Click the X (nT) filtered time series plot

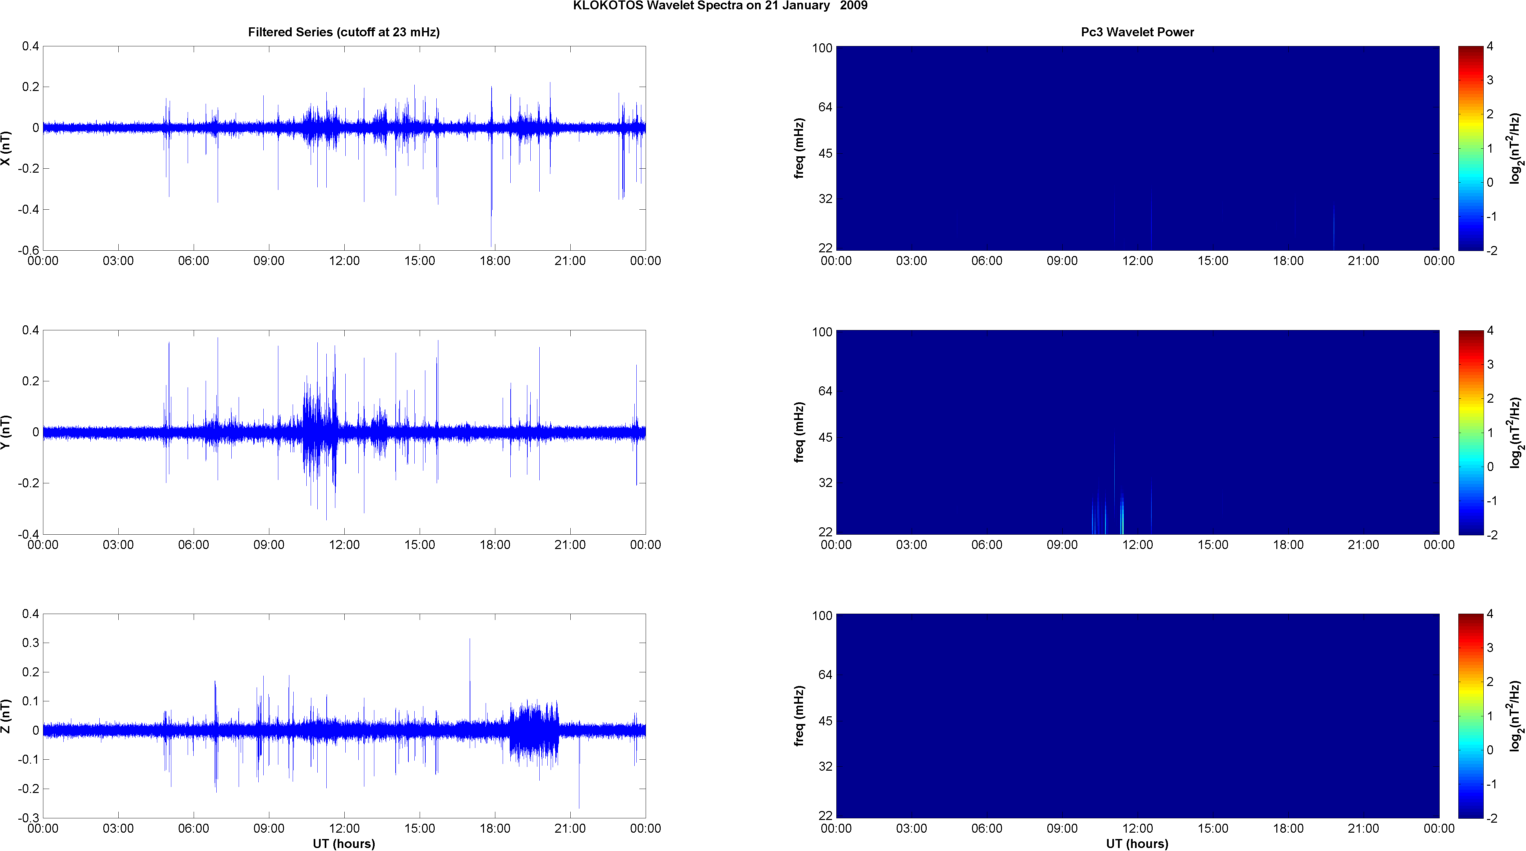344,148
